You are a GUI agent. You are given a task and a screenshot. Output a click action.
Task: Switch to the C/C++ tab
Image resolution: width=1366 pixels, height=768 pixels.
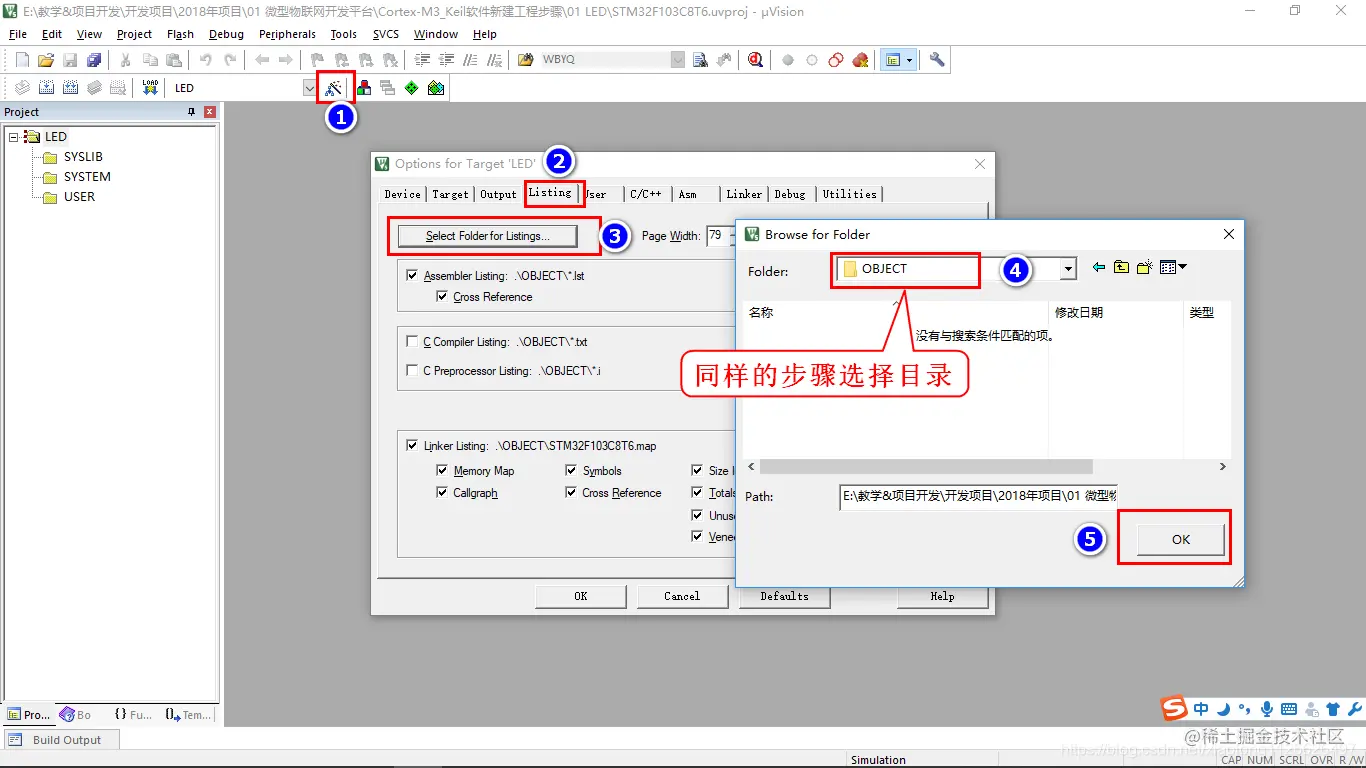(x=646, y=194)
